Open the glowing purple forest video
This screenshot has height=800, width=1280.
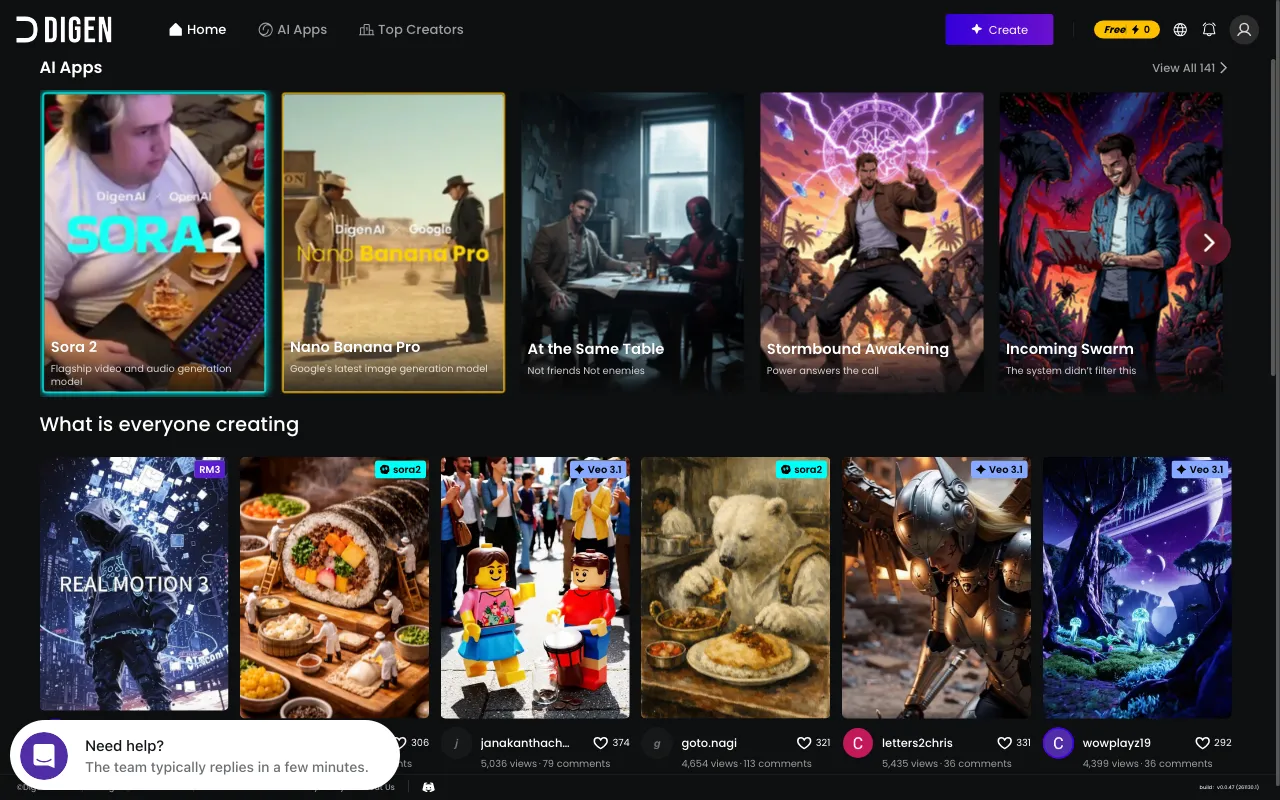click(x=1137, y=588)
